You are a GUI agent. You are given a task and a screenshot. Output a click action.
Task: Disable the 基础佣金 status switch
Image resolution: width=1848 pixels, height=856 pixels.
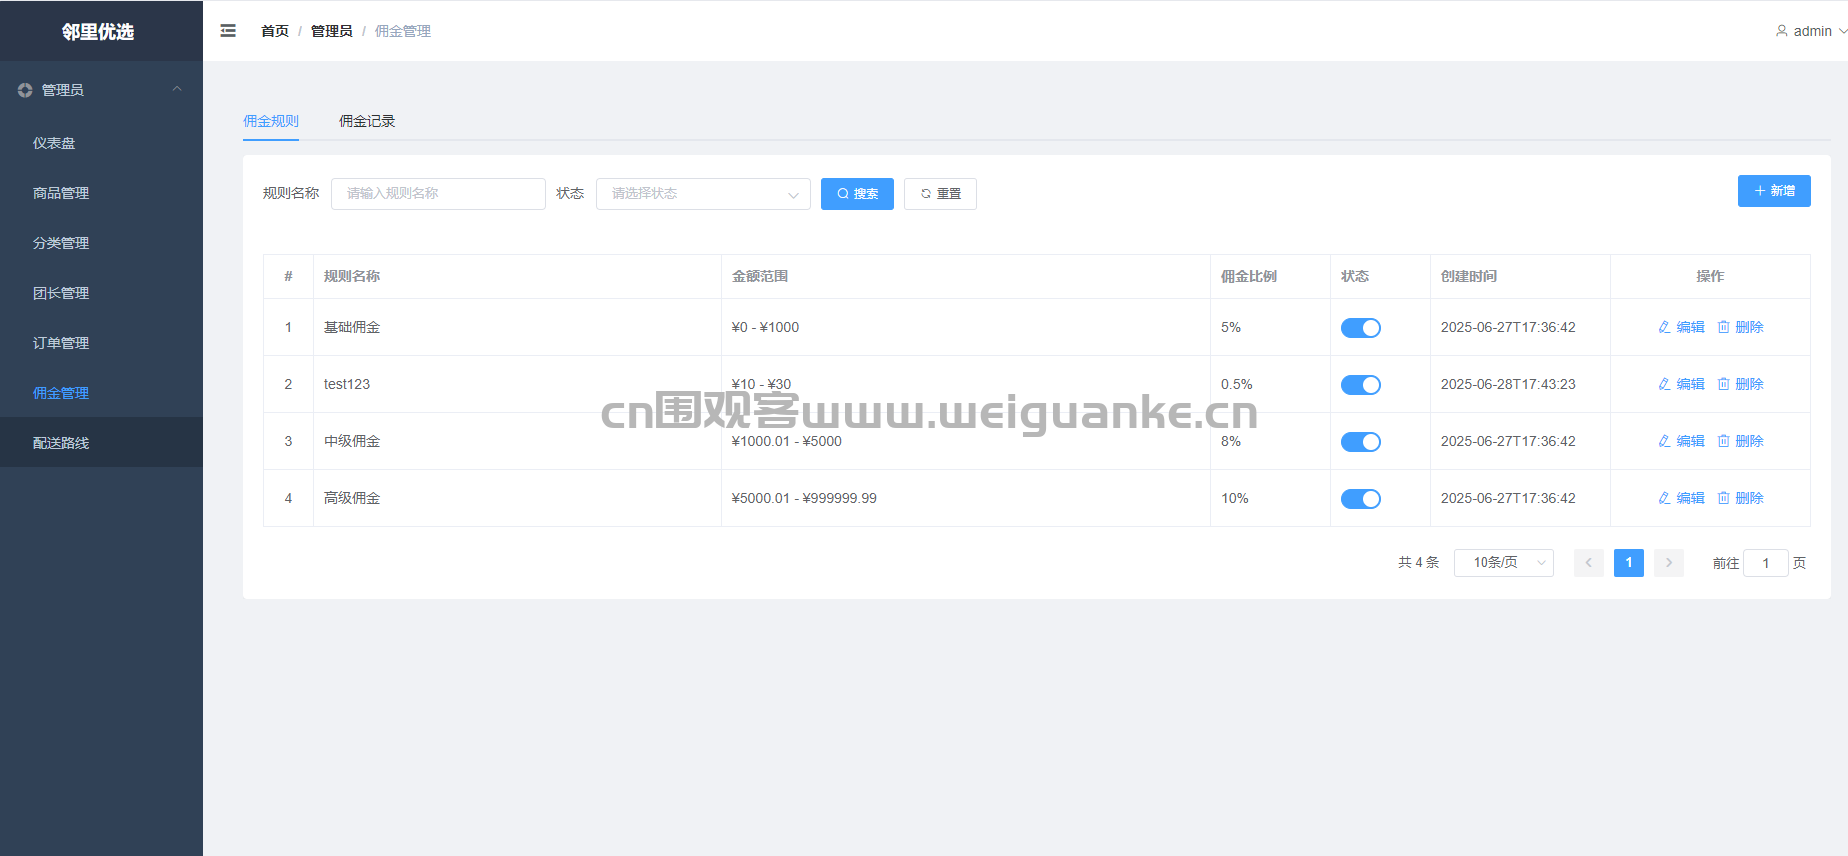click(x=1360, y=328)
